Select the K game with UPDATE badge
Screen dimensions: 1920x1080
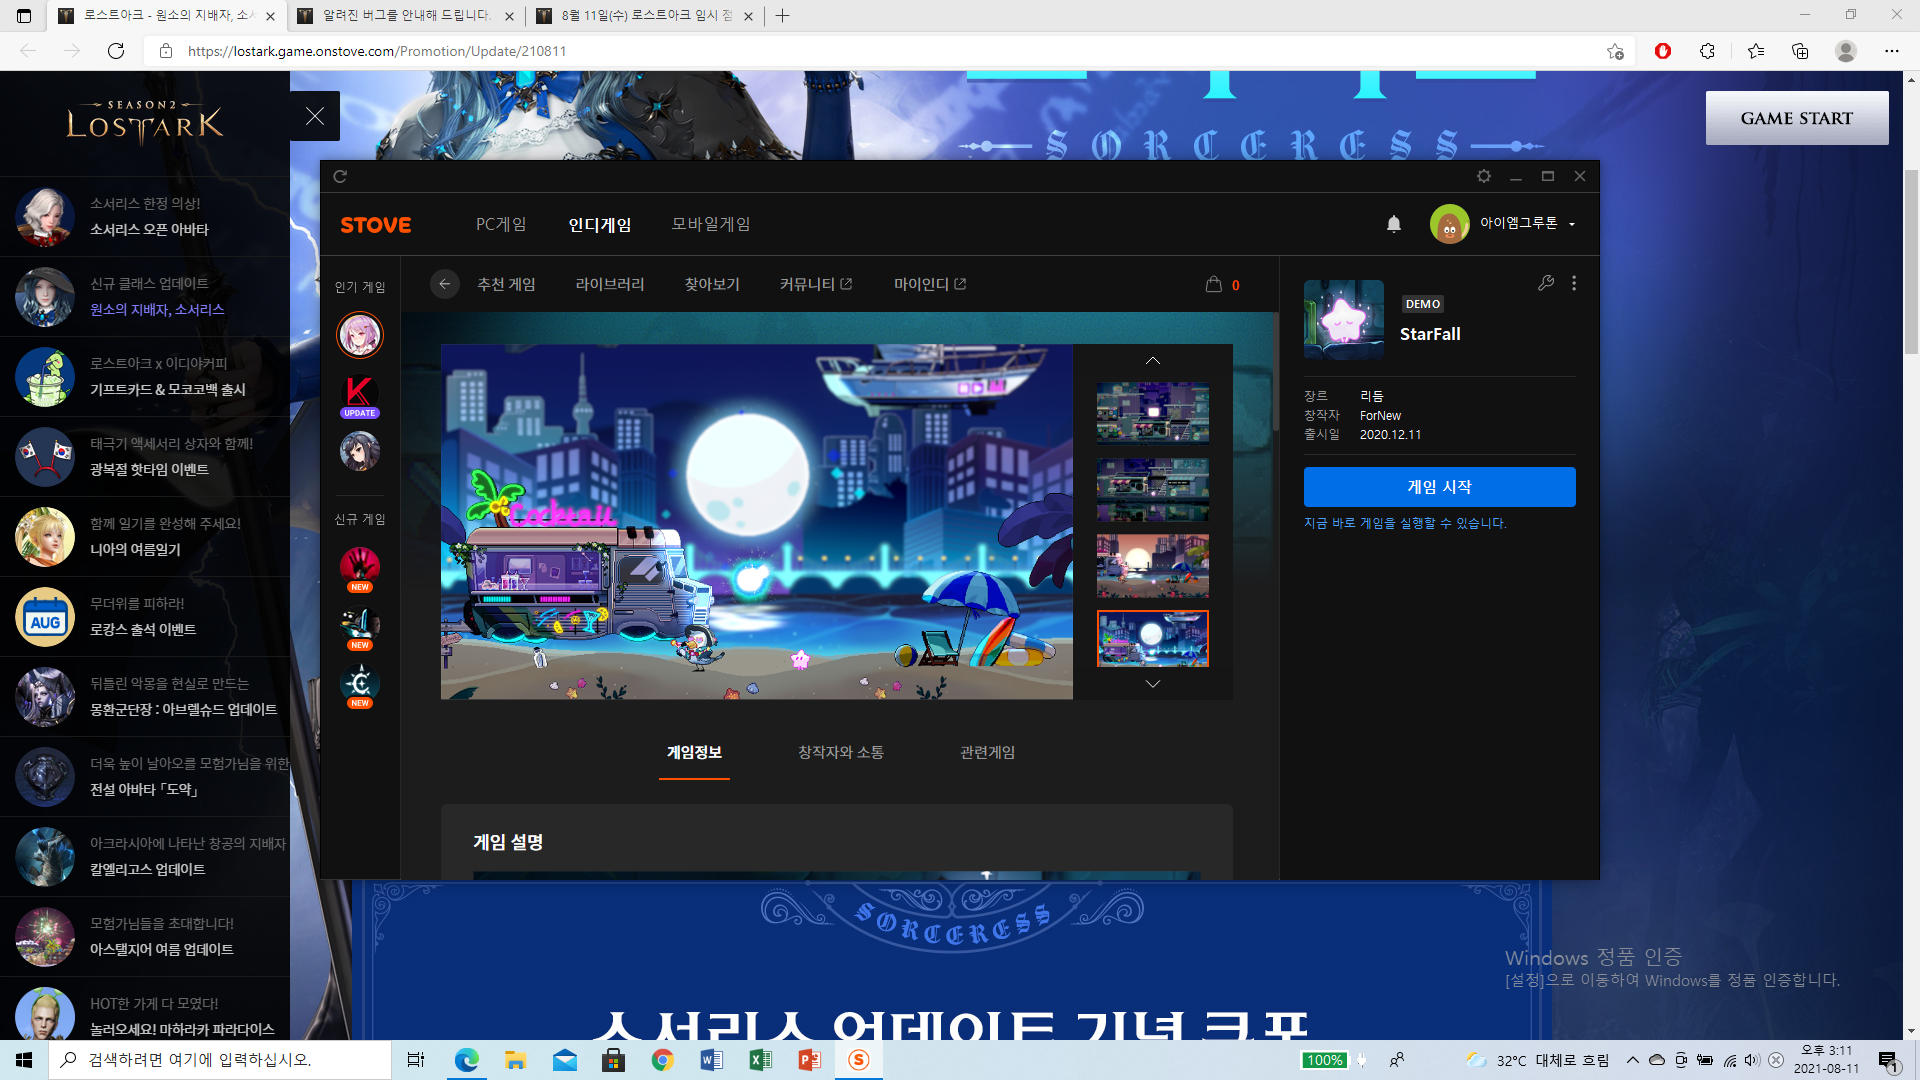coord(359,394)
